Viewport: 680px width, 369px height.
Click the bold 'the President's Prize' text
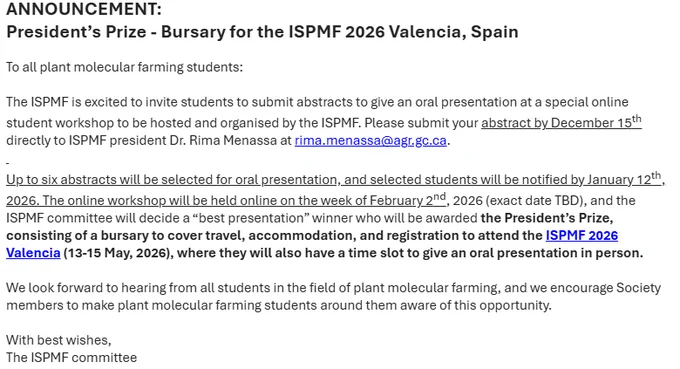546,218
